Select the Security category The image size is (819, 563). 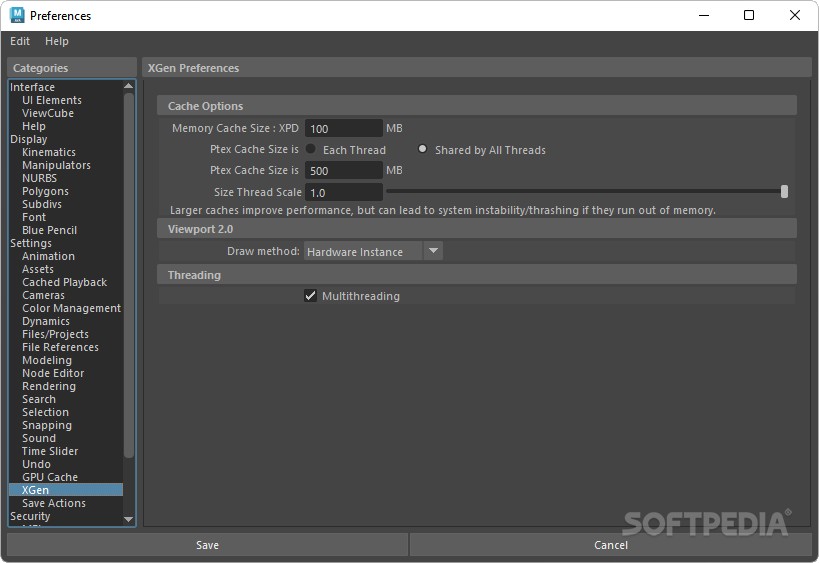[x=30, y=516]
